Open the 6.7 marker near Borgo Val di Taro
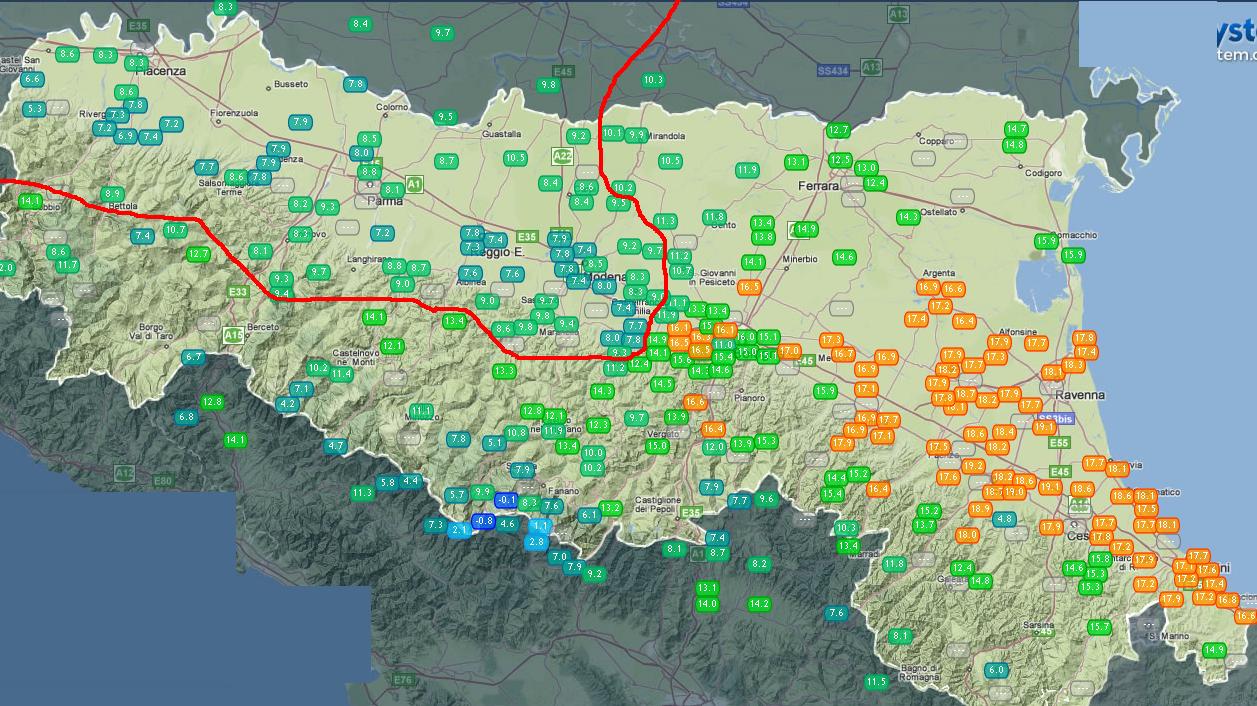This screenshot has height=706, width=1257. coord(193,357)
